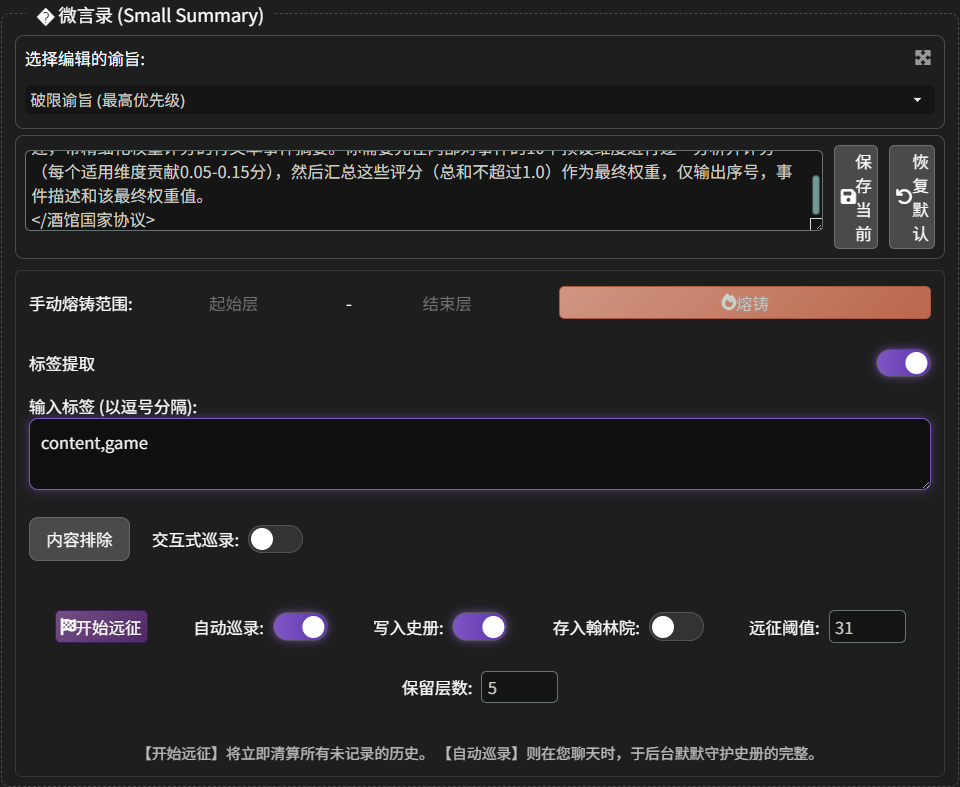This screenshot has width=960, height=787.
Task: Click the expand fullscreen icon near 选择编辑的谕旨
Action: (922, 58)
